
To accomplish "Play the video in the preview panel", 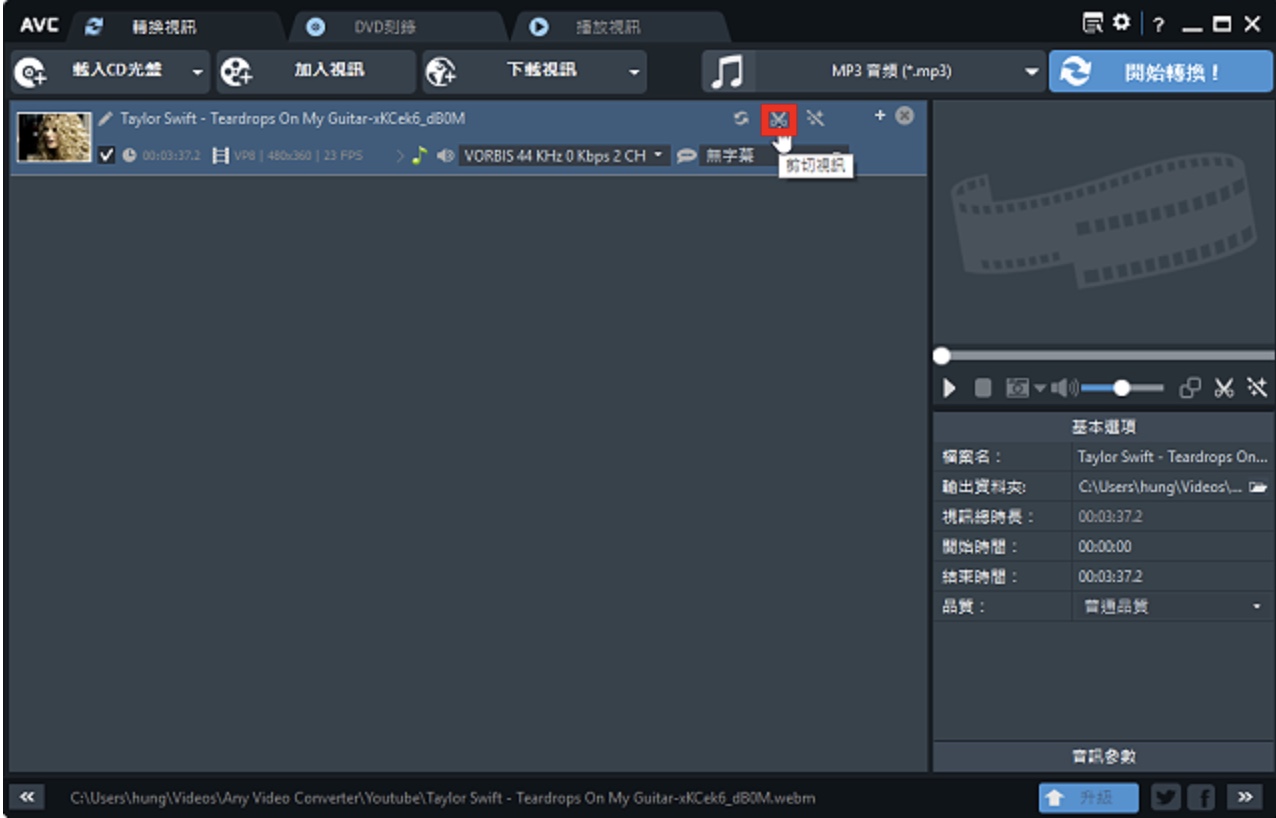I will coord(950,388).
